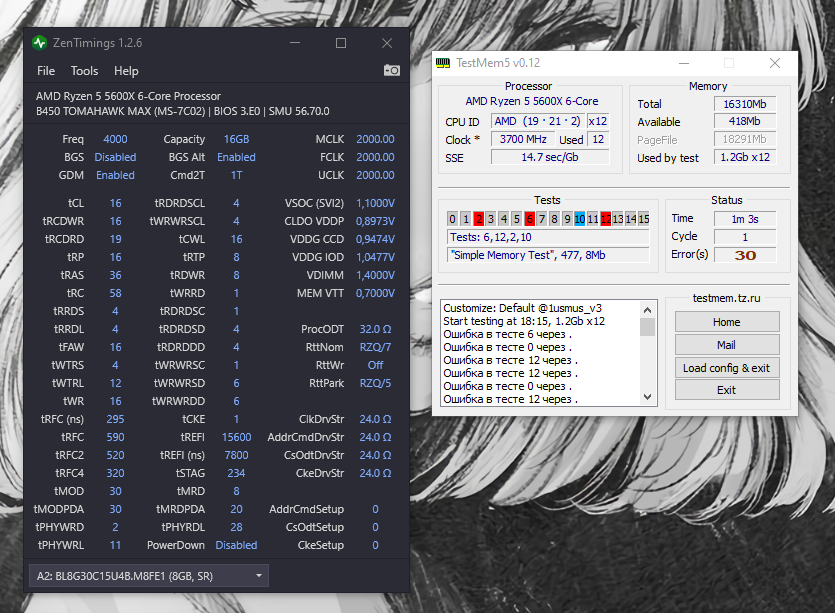
Task: Click the Clock value 3700 MHz
Action: [523, 140]
